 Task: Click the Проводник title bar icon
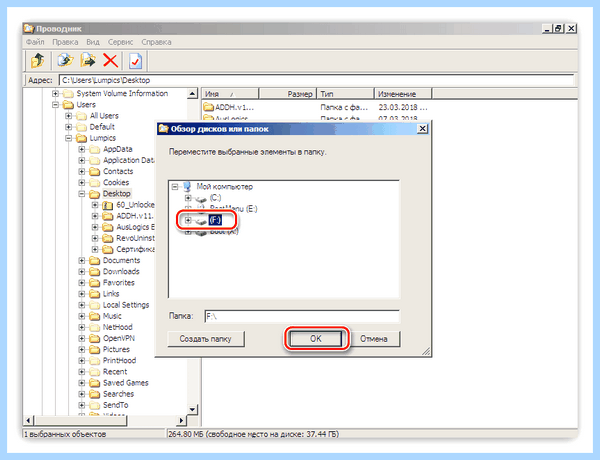pyautogui.click(x=29, y=29)
